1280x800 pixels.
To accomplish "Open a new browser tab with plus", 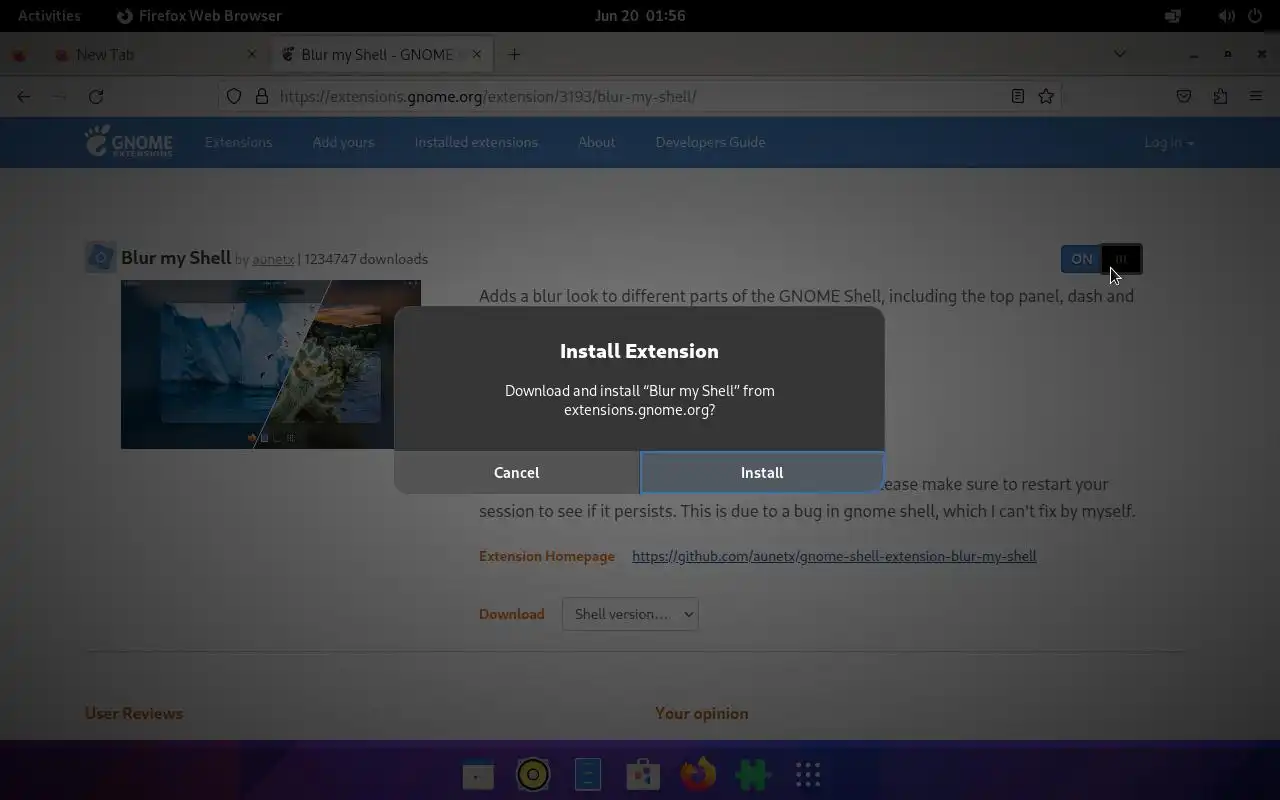I will pyautogui.click(x=514, y=54).
